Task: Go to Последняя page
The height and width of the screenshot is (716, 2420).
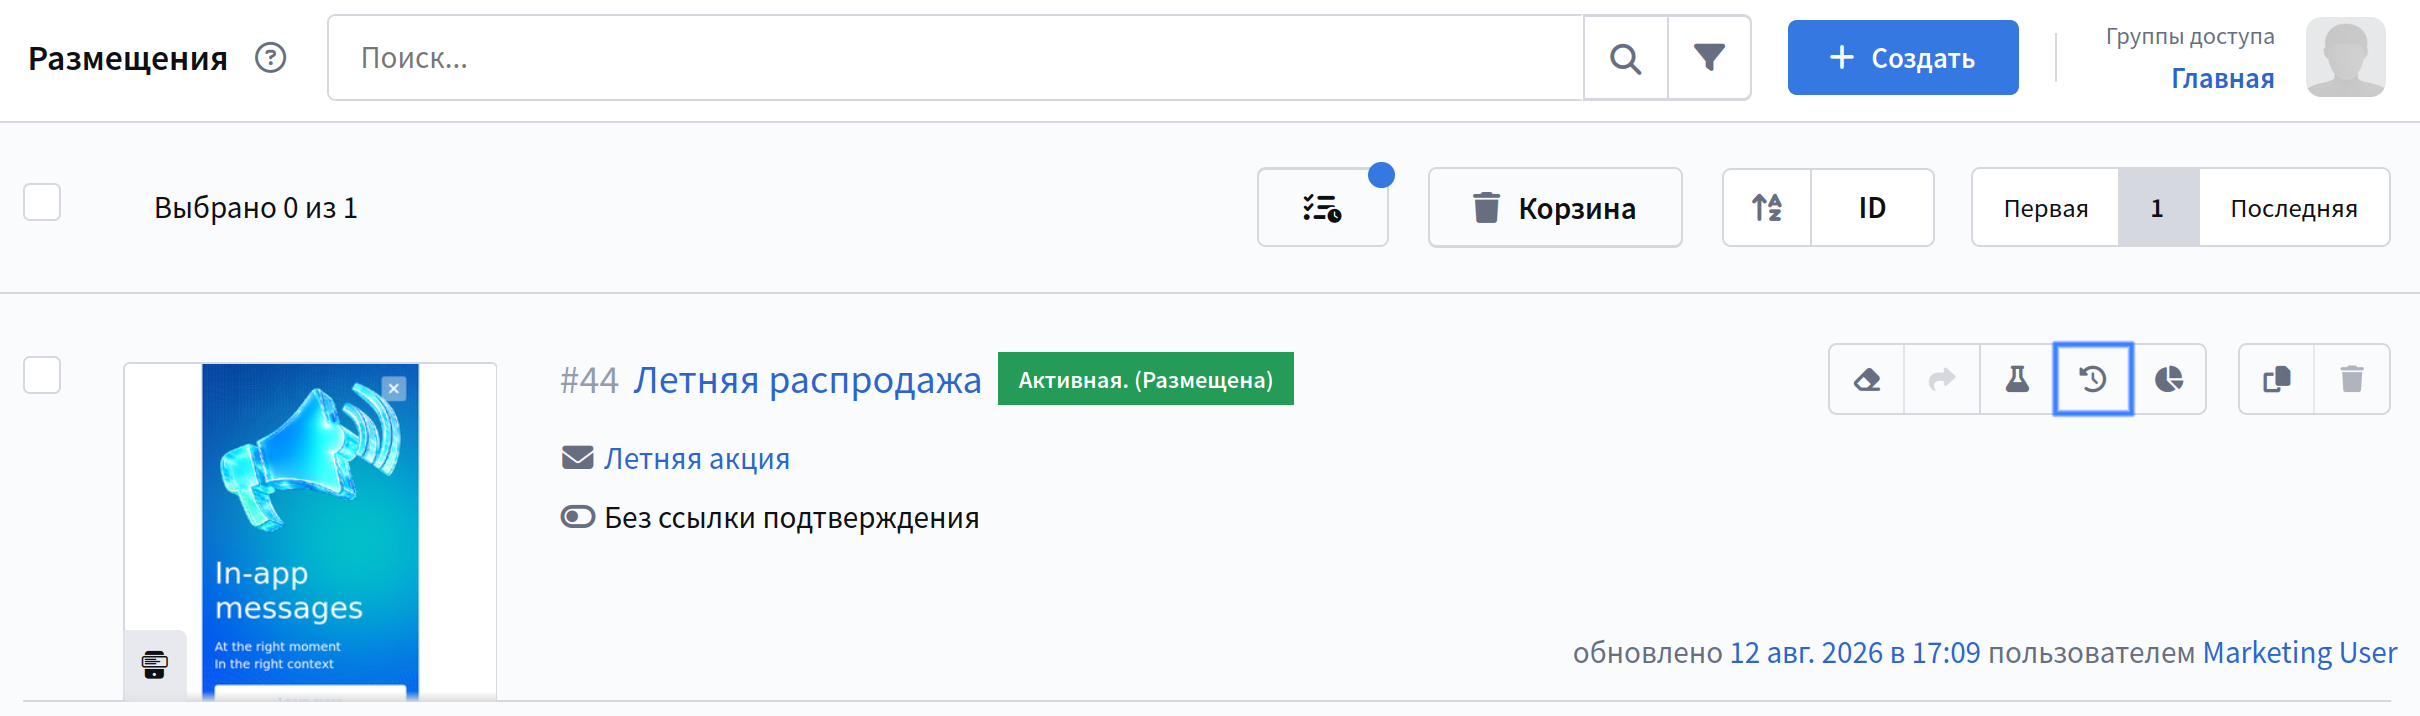Action: point(2294,208)
